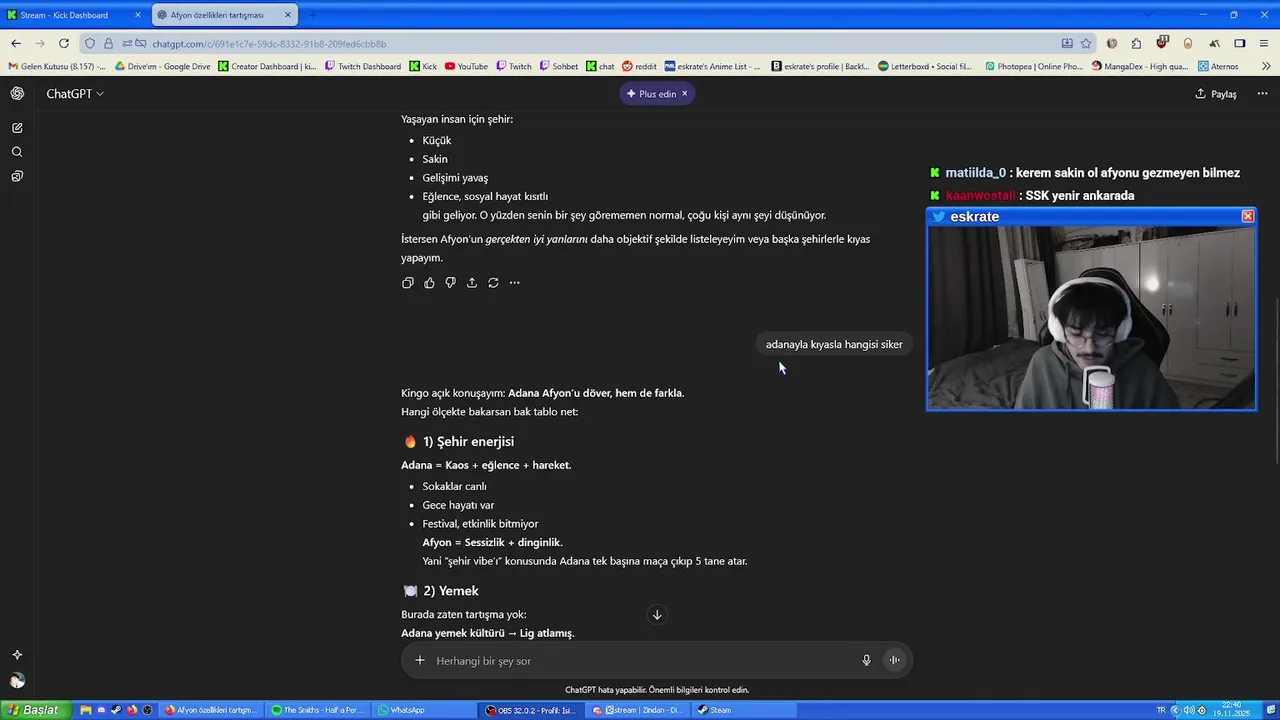Screen dimensions: 1280x720
Task: Switch to OBS 32.0.2 taskbar item
Action: (x=531, y=710)
